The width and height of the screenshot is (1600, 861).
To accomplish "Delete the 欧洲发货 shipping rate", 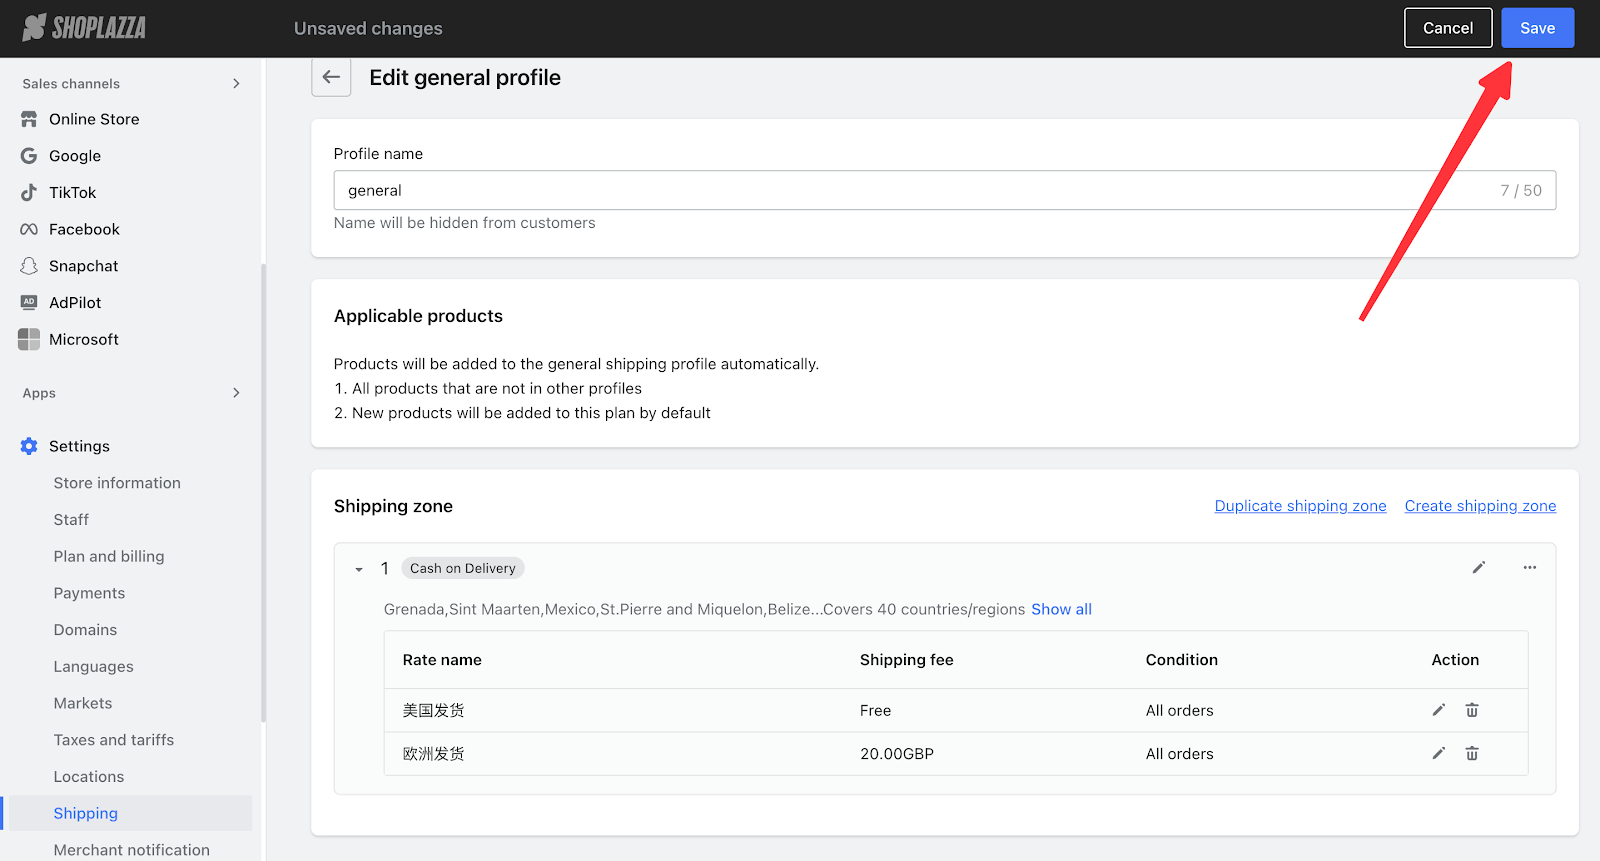I will point(1472,754).
